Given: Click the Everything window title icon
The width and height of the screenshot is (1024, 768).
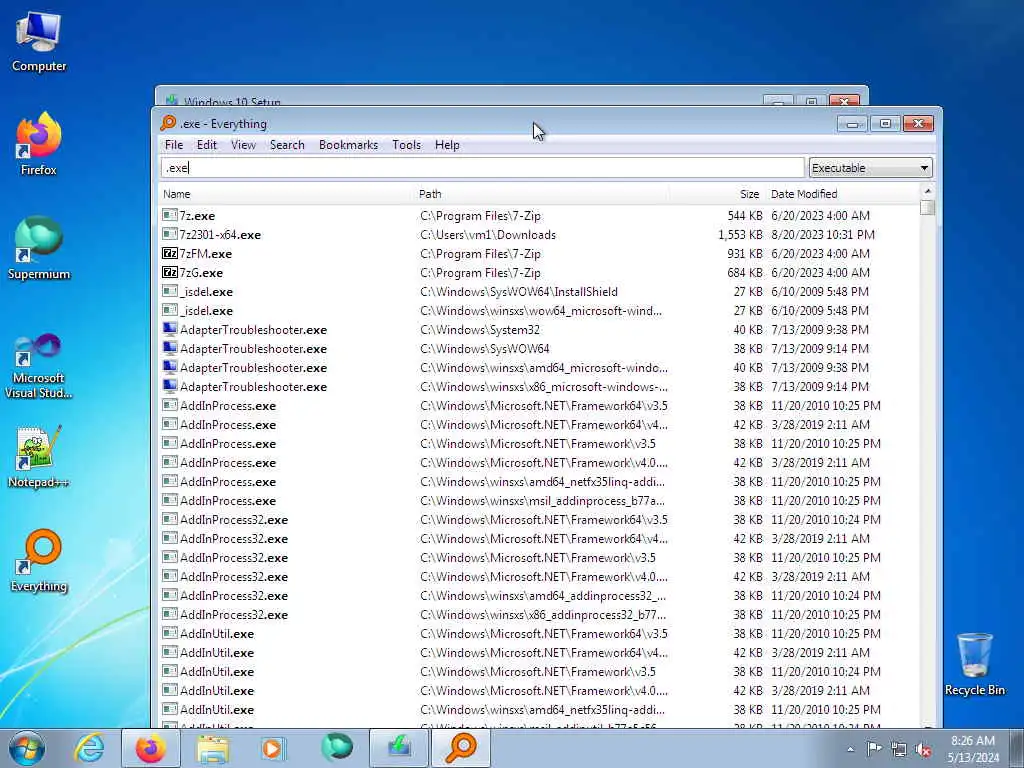Looking at the screenshot, I should click(168, 123).
